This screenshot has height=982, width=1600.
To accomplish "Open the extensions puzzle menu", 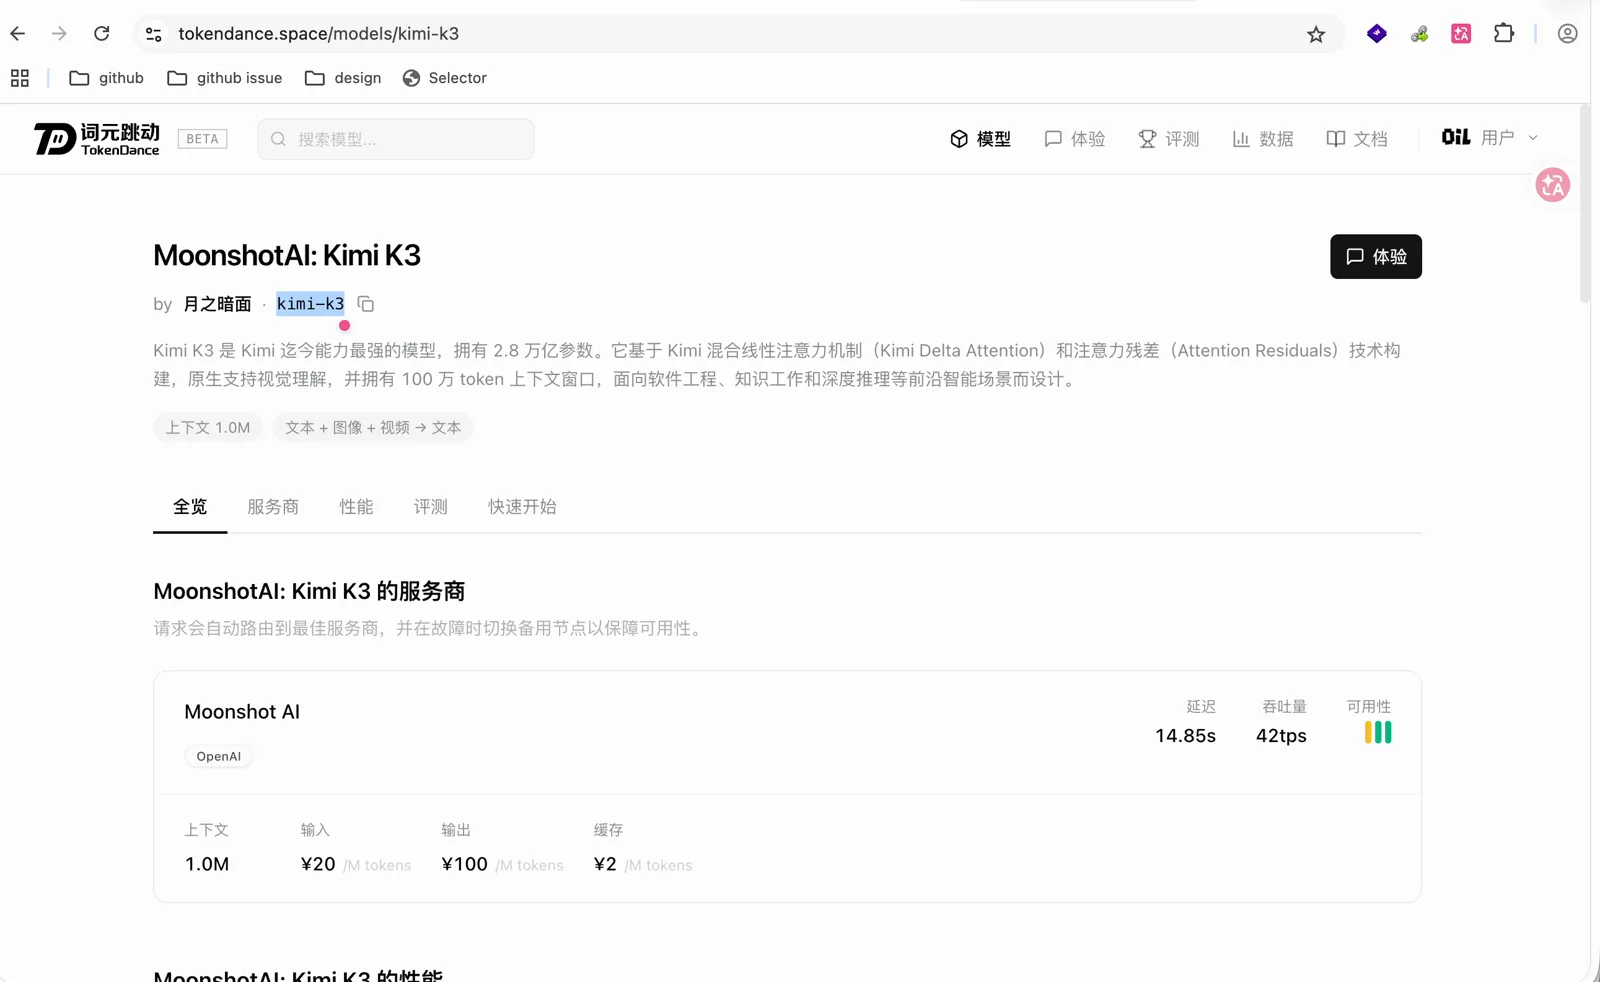I will (1504, 34).
